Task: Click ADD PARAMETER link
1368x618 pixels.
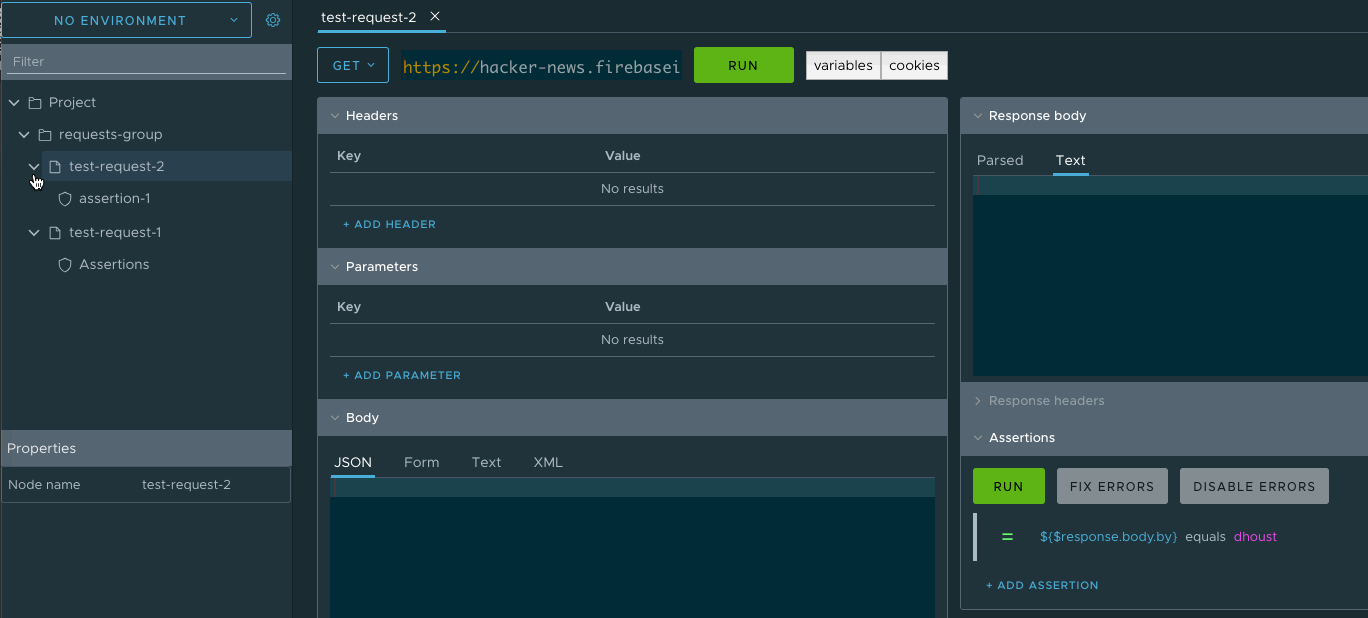Action: click(402, 376)
